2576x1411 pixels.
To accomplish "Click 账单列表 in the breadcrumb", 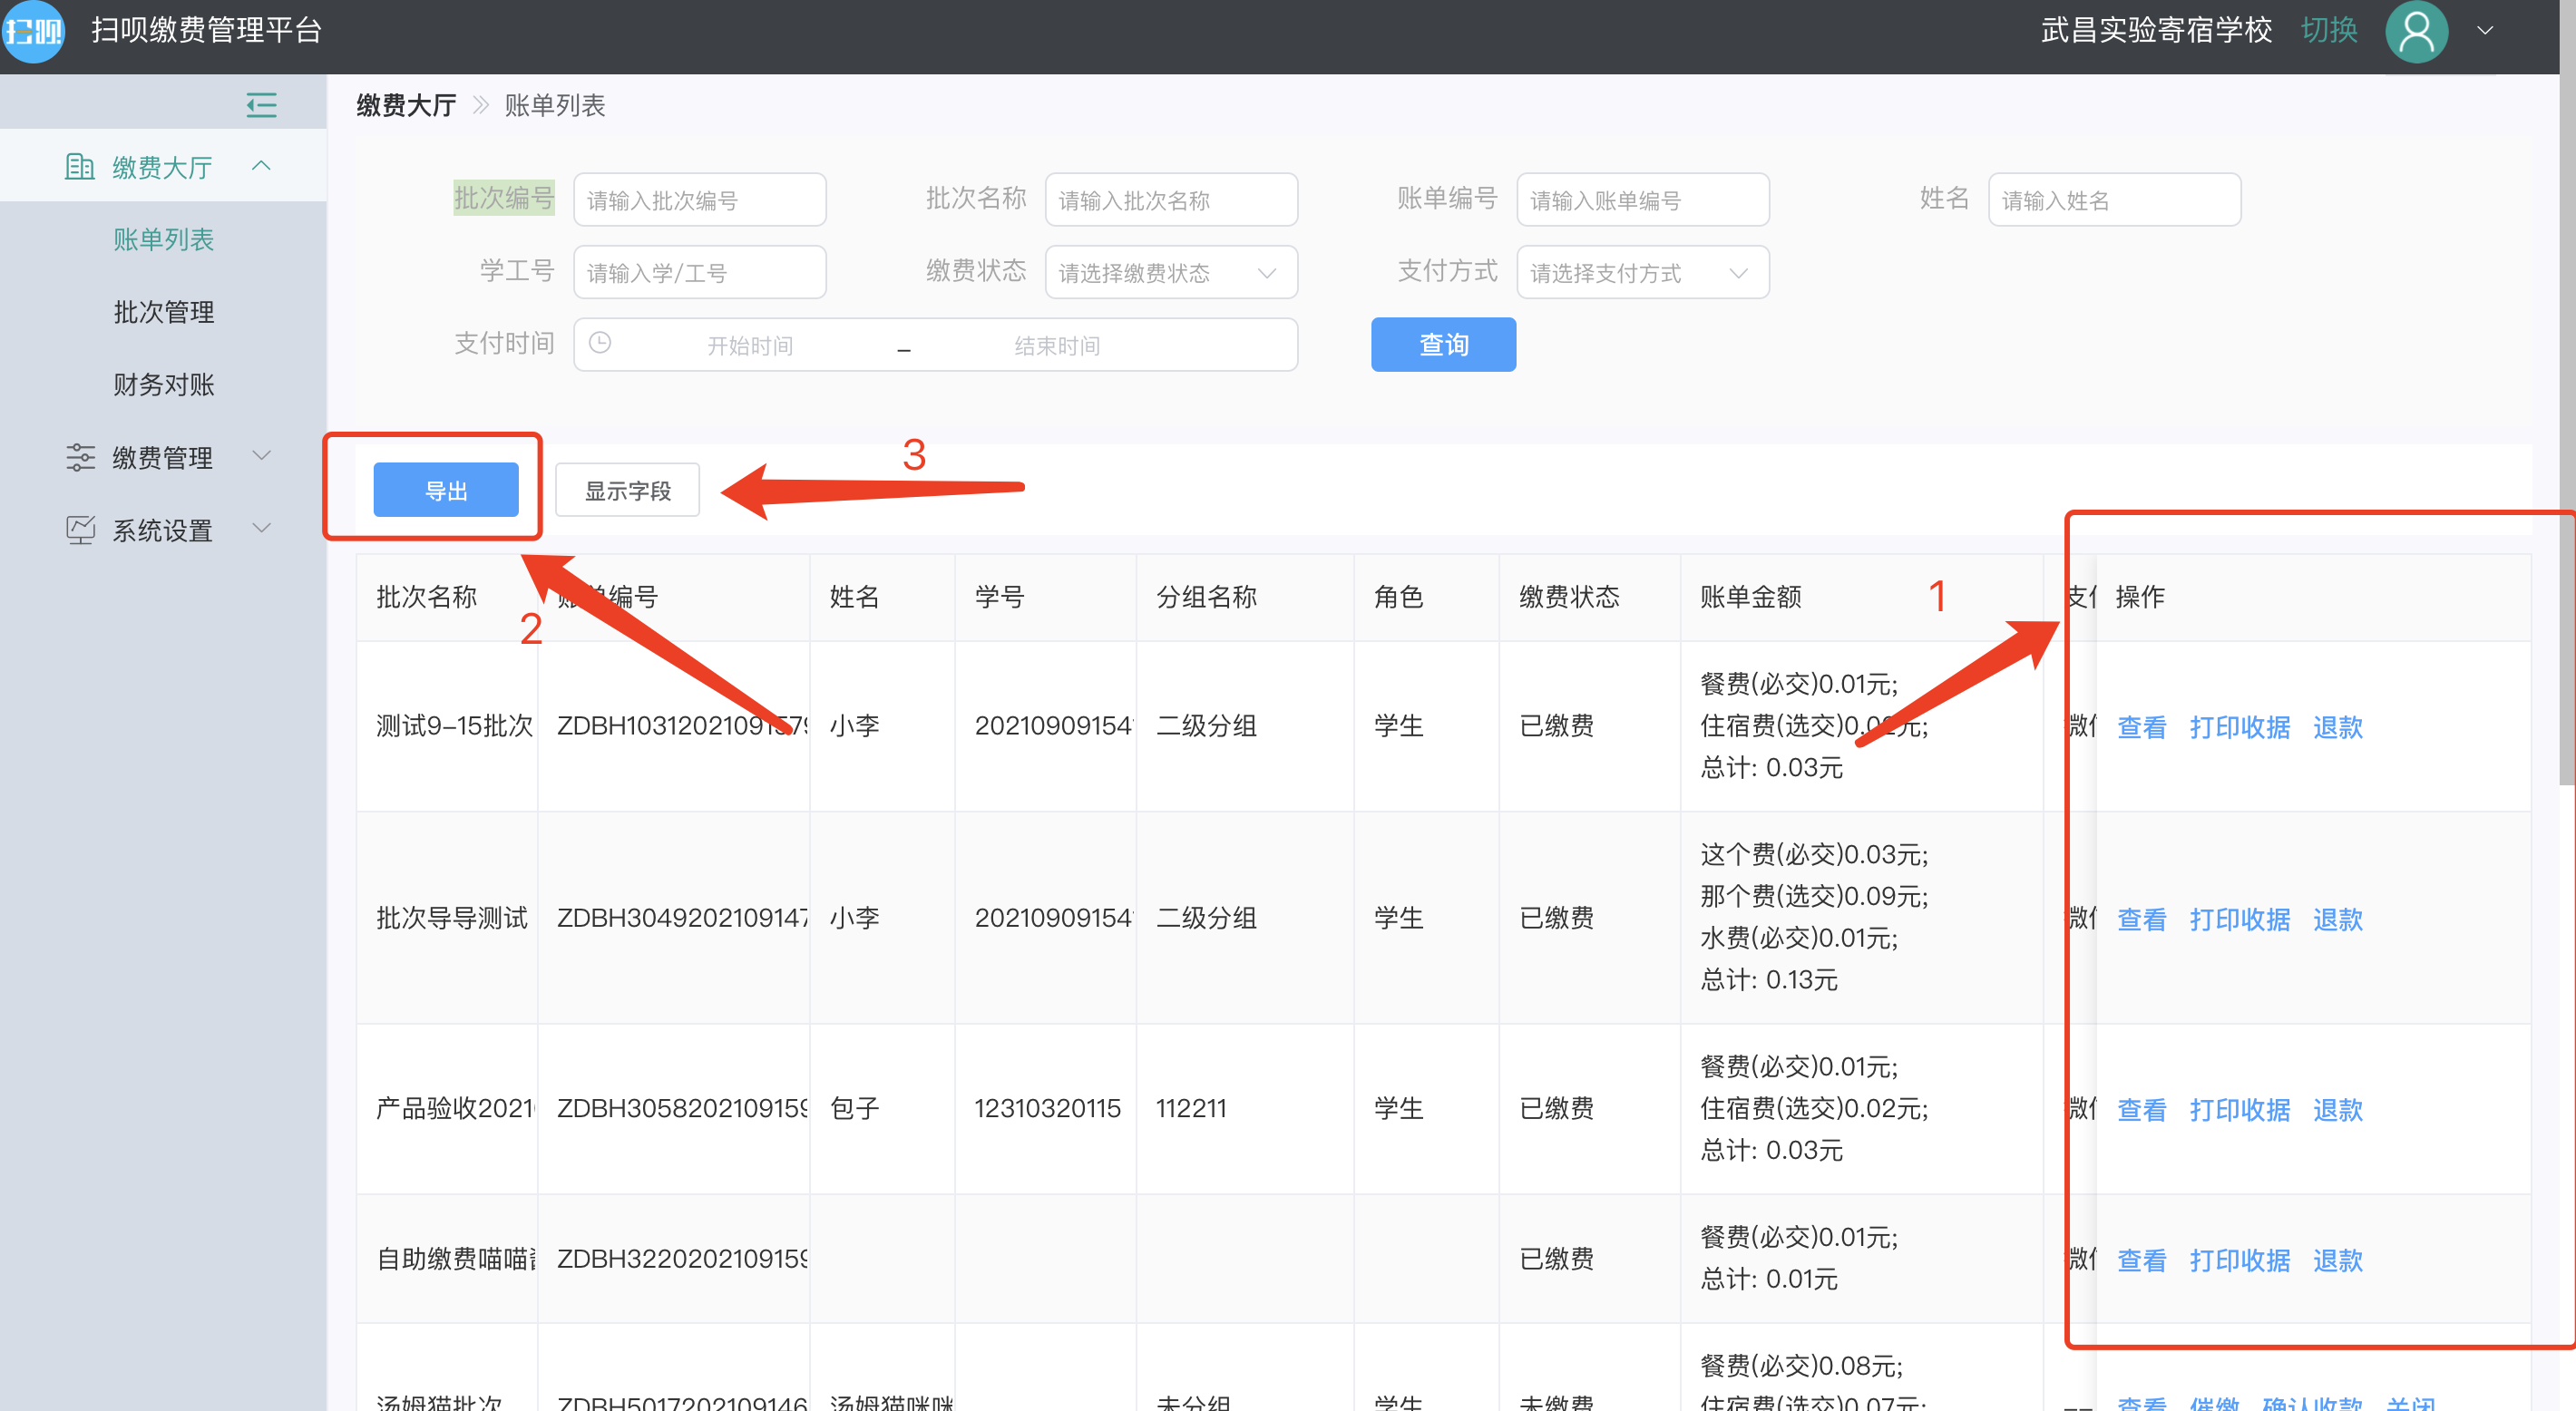I will (x=554, y=105).
